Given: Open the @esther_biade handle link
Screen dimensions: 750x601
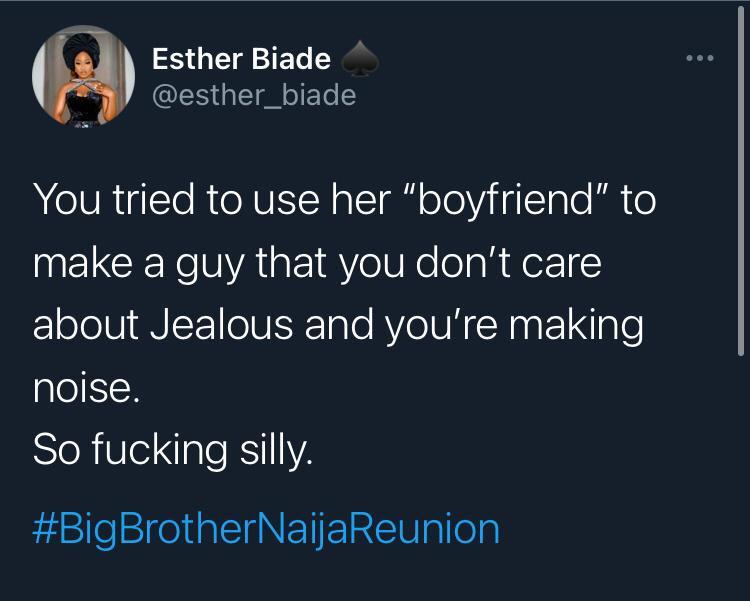Looking at the screenshot, I should (254, 95).
